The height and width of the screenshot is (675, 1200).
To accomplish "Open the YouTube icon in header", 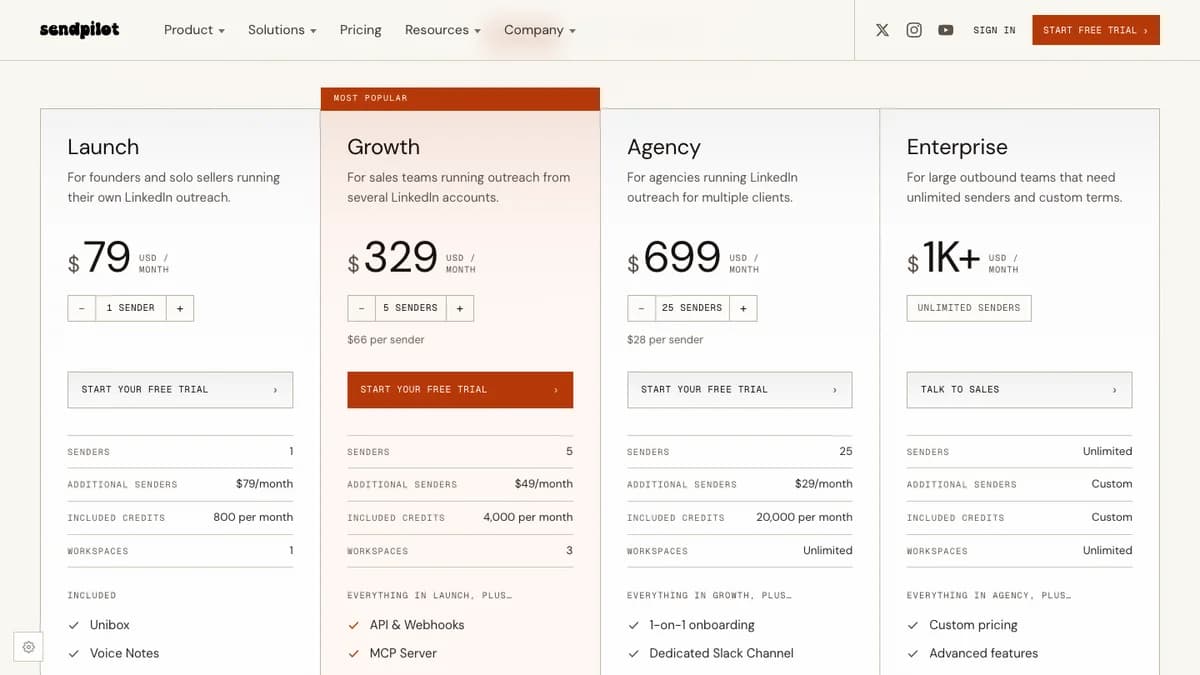I will (946, 30).
